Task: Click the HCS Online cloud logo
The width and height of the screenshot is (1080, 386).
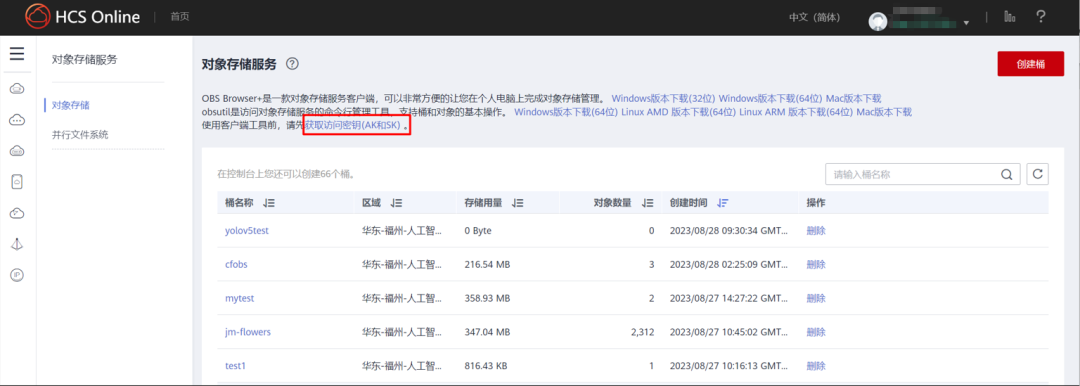Action: pos(38,17)
